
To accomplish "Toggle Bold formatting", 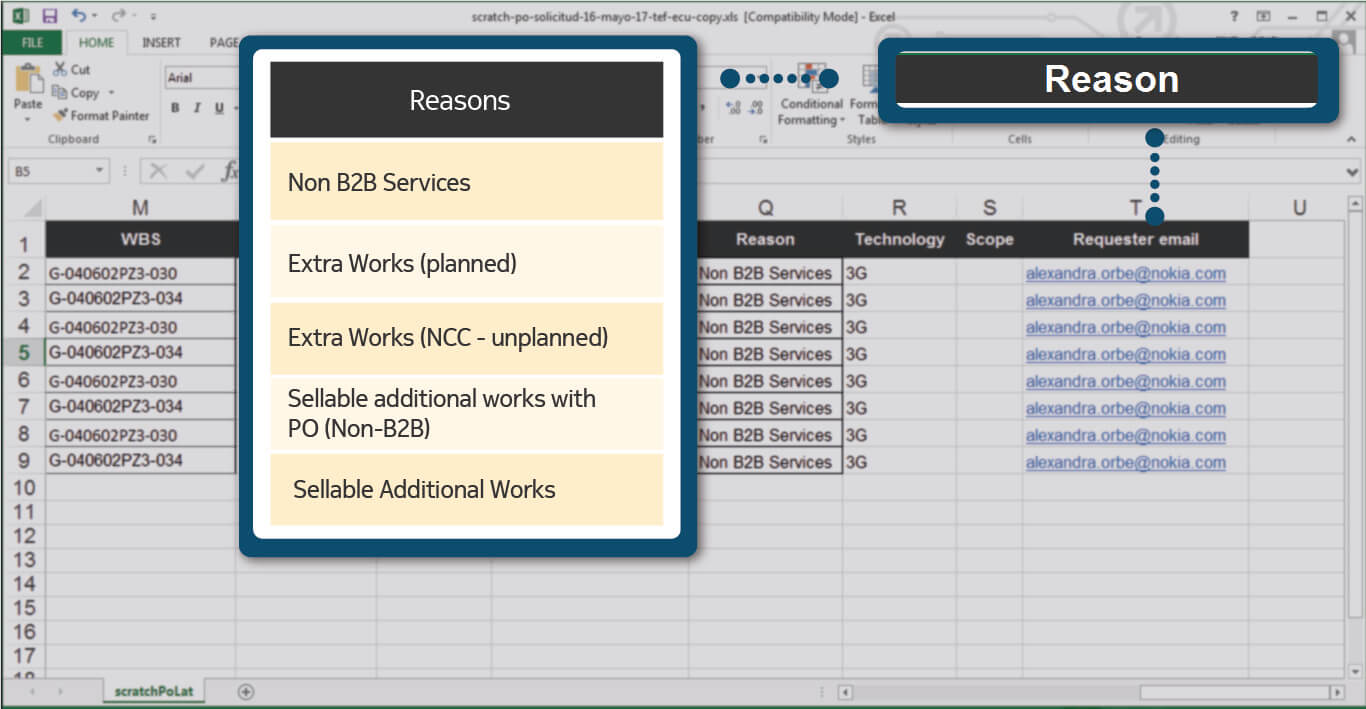I will coord(175,108).
